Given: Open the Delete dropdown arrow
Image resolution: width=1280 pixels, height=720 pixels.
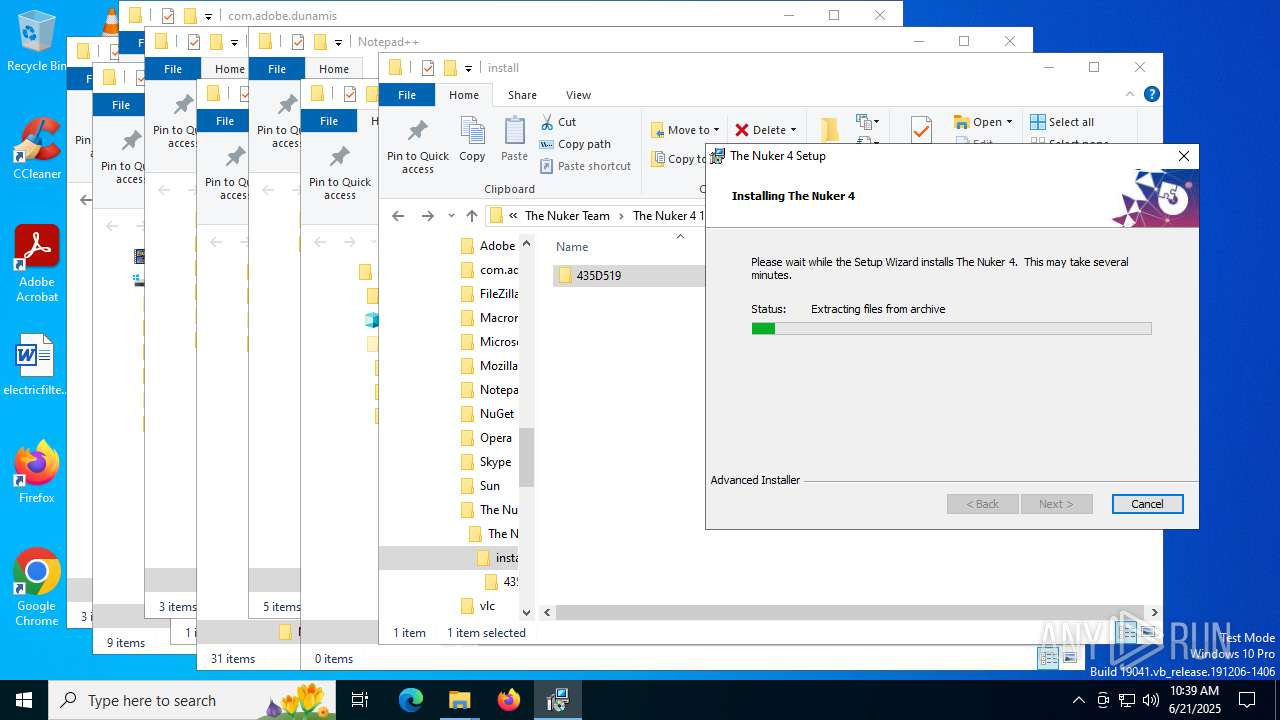Looking at the screenshot, I should (x=793, y=130).
